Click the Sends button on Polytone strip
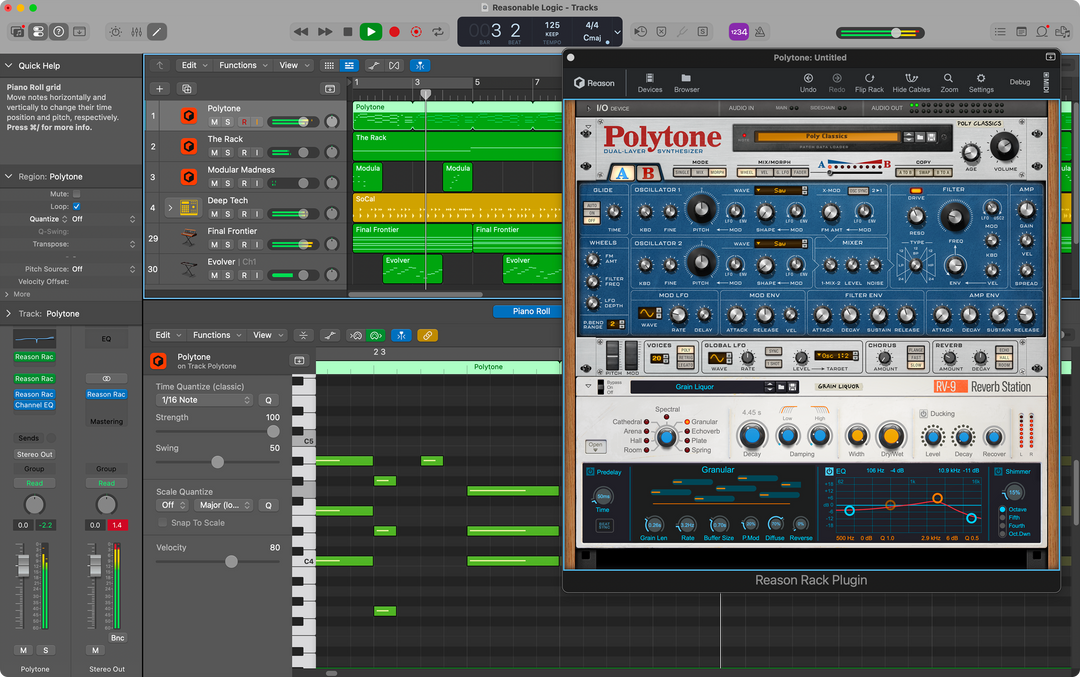This screenshot has height=677, width=1080. [28, 438]
